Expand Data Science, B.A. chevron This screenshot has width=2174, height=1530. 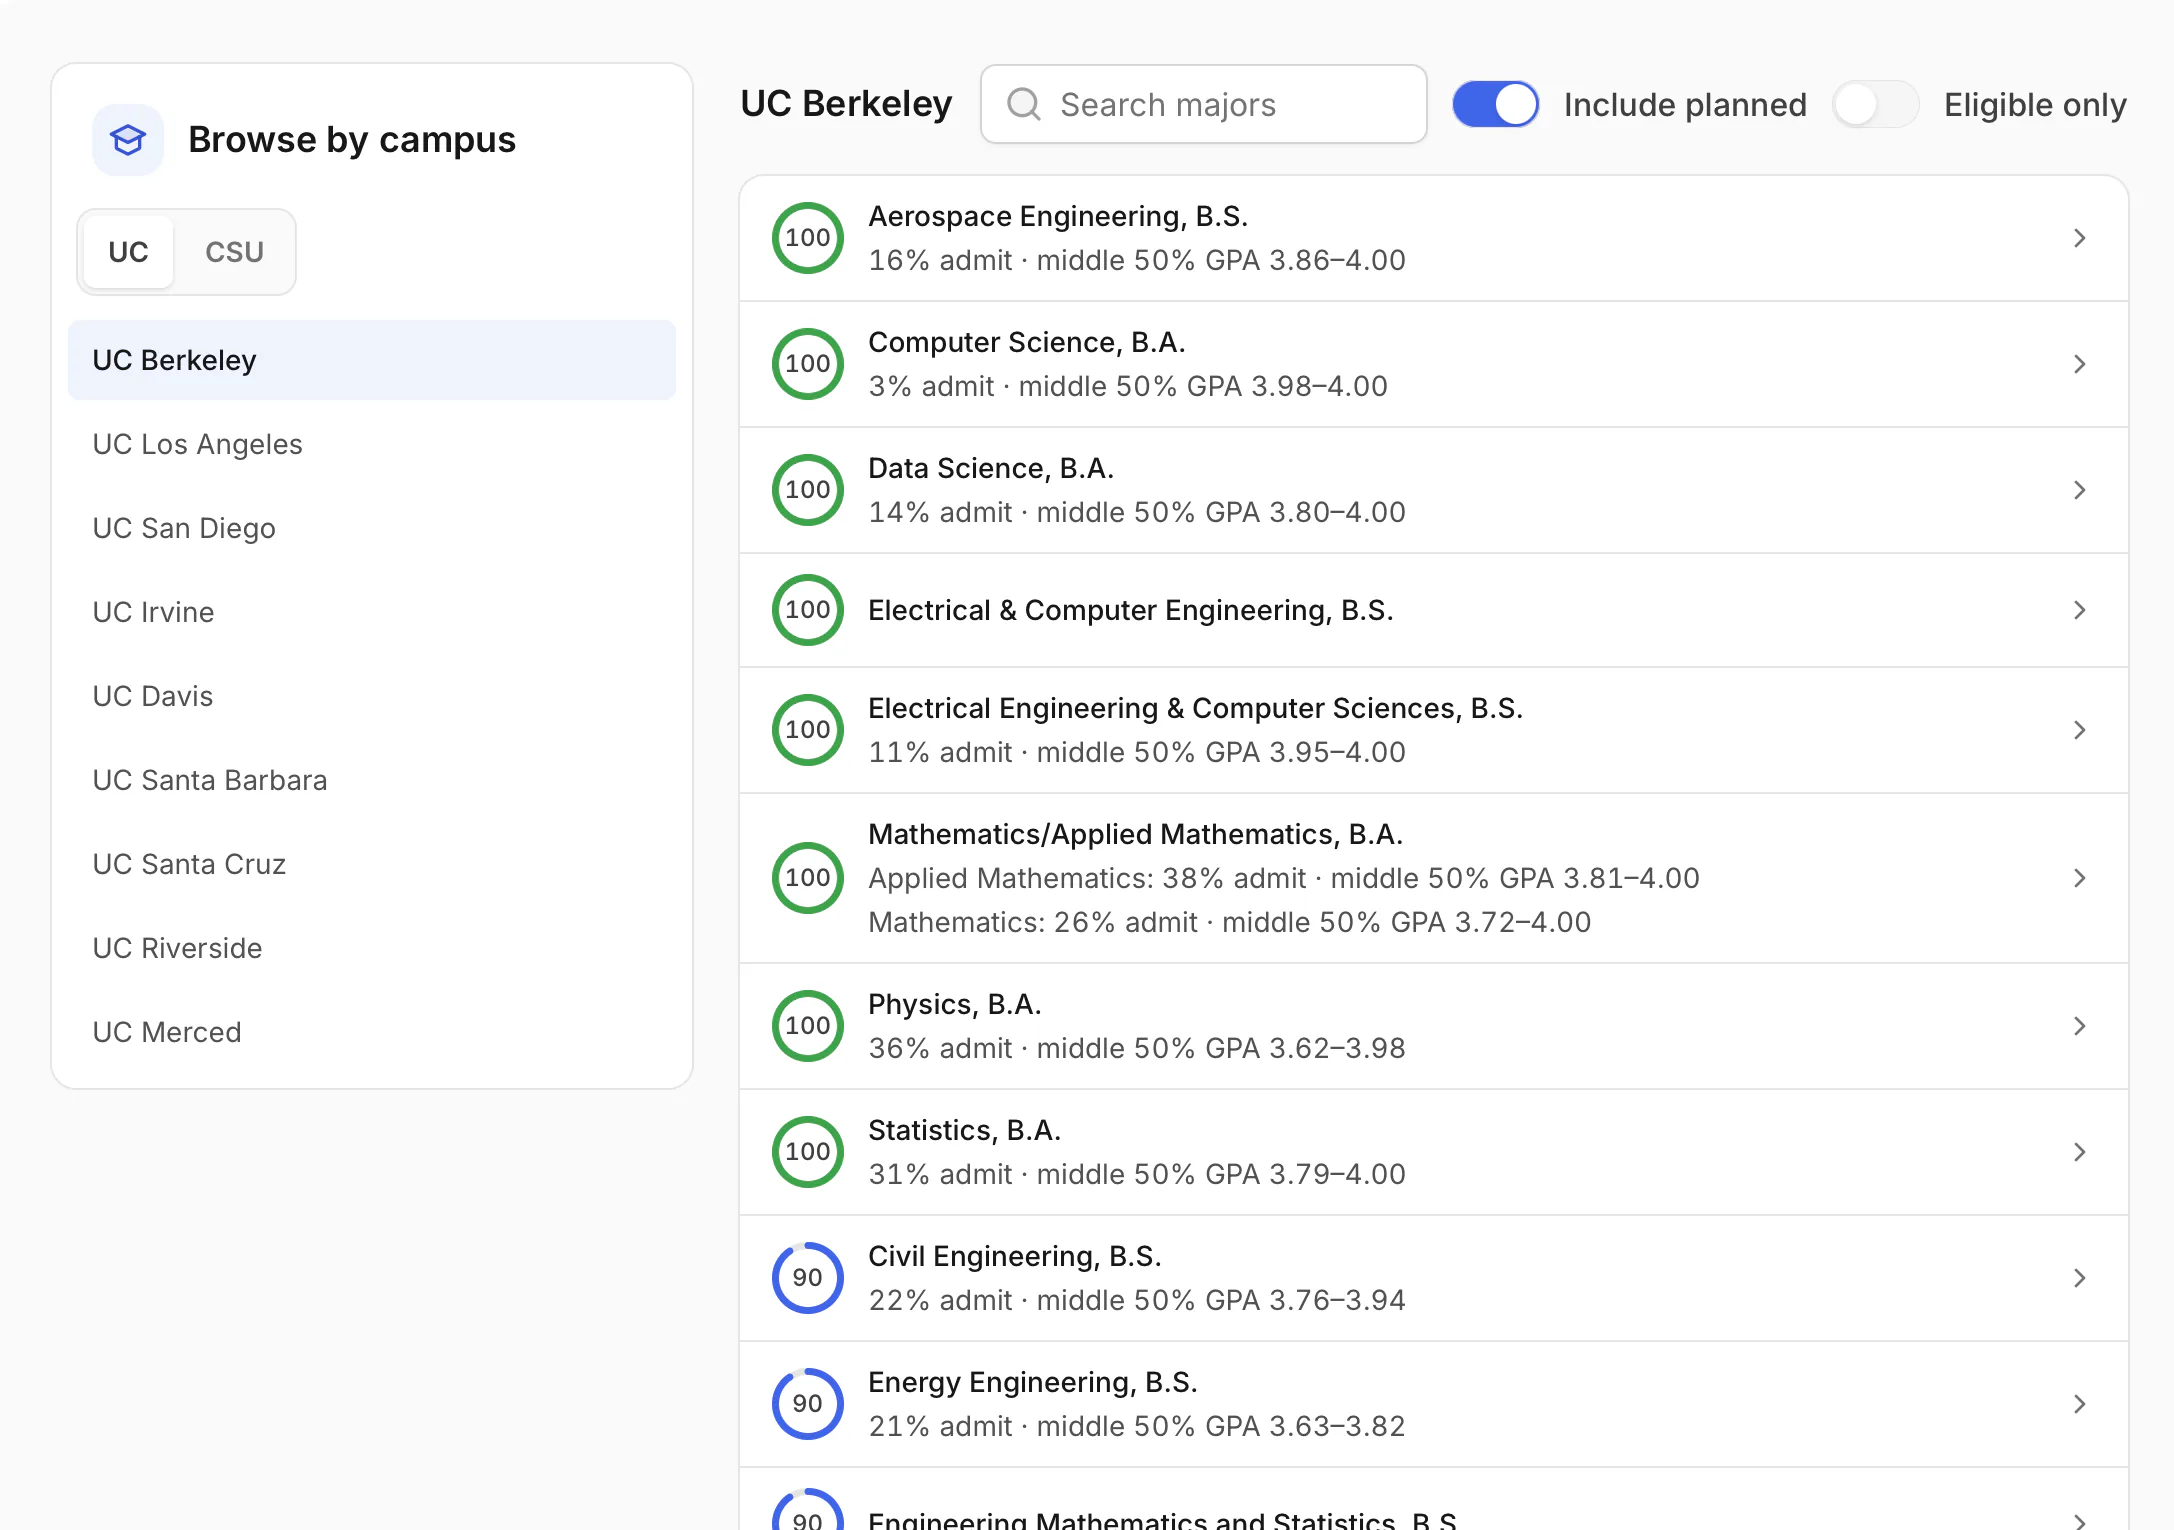coord(2079,490)
